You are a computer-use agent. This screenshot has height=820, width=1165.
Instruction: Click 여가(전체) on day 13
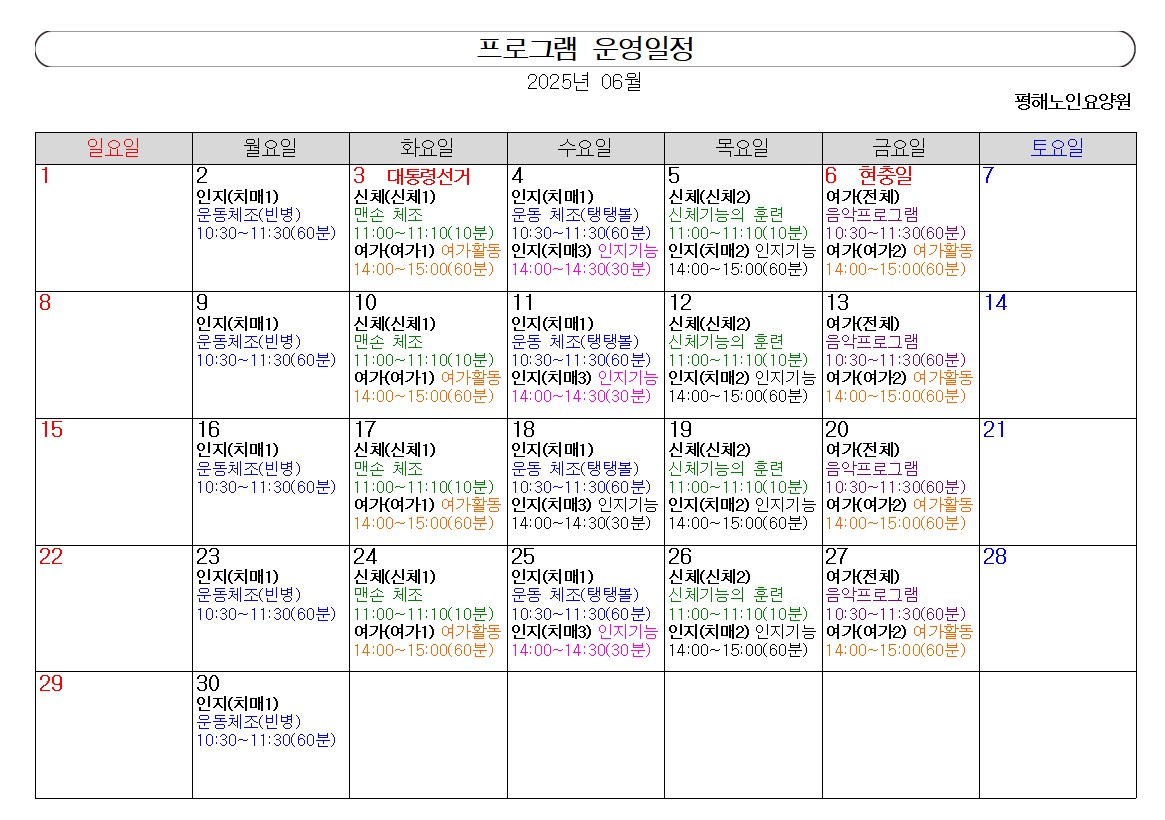(863, 324)
